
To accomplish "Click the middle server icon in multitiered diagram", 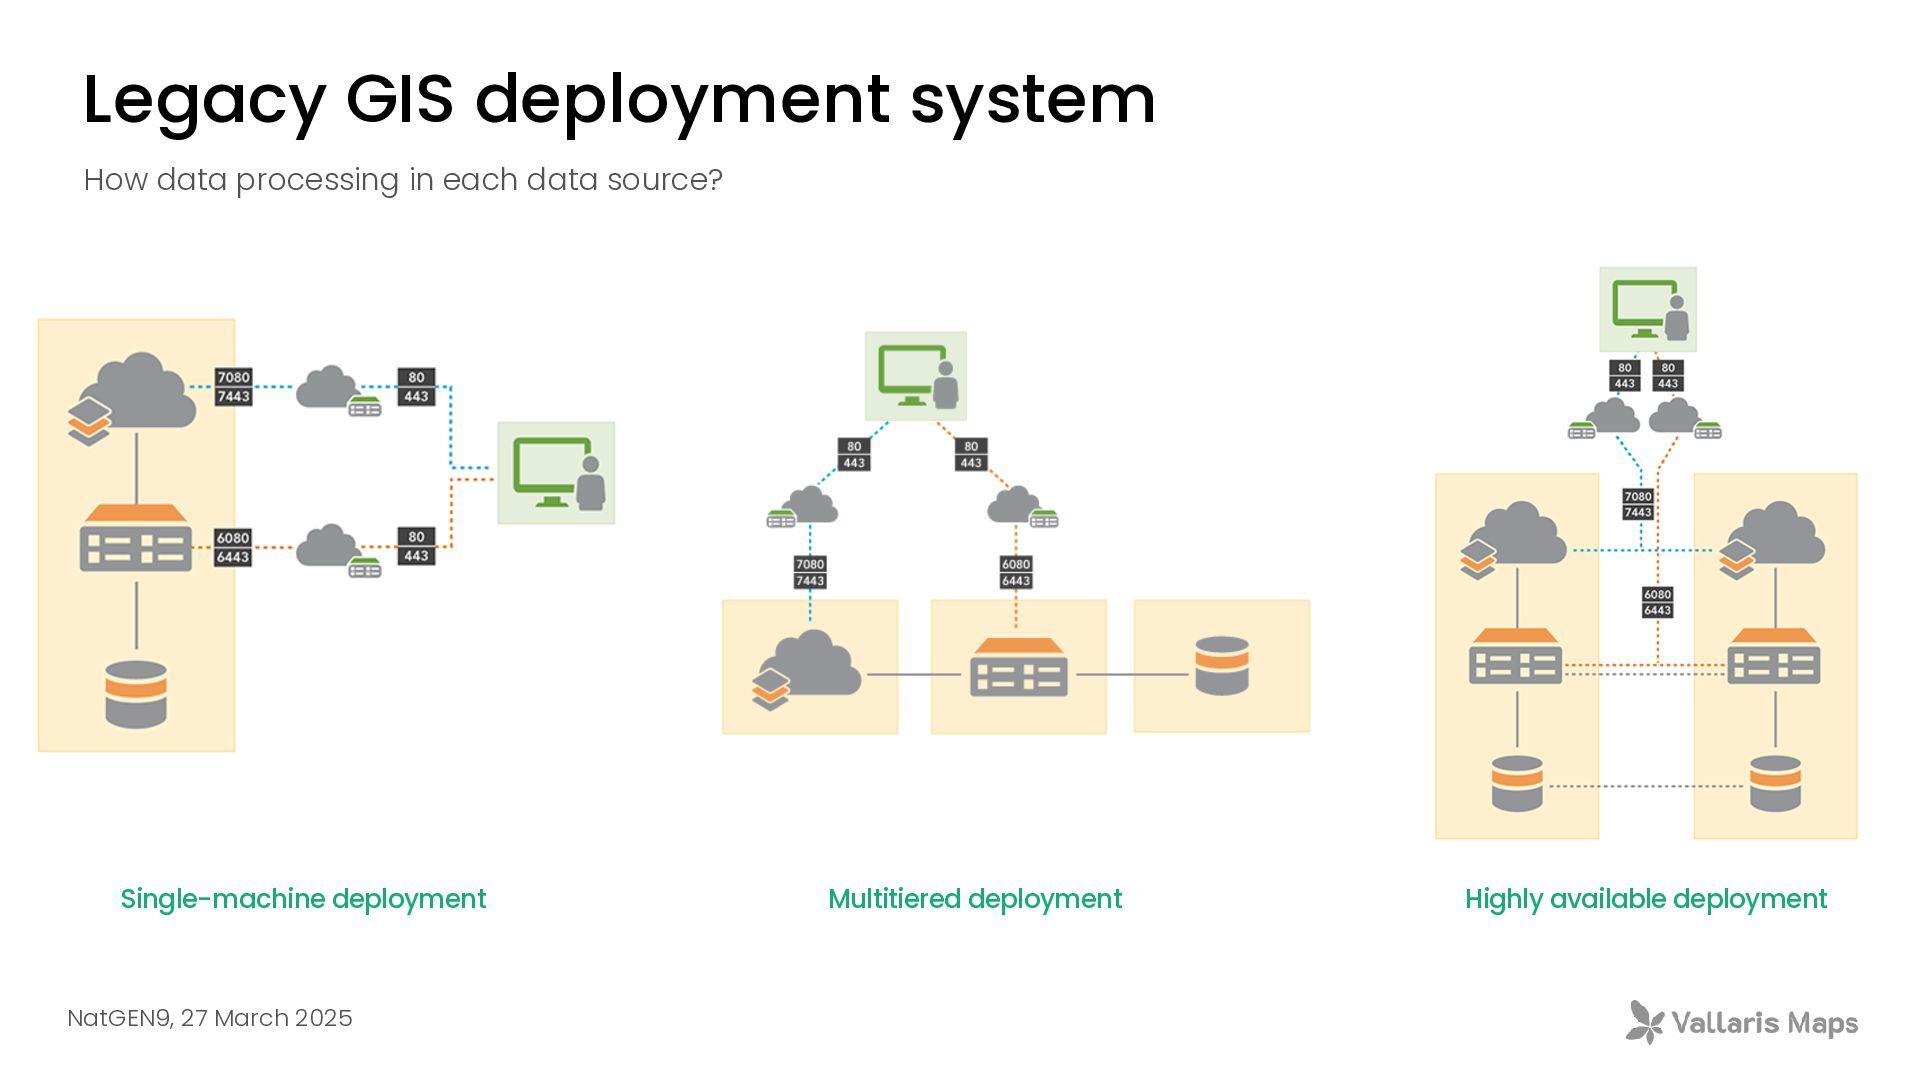I will point(1018,667).
